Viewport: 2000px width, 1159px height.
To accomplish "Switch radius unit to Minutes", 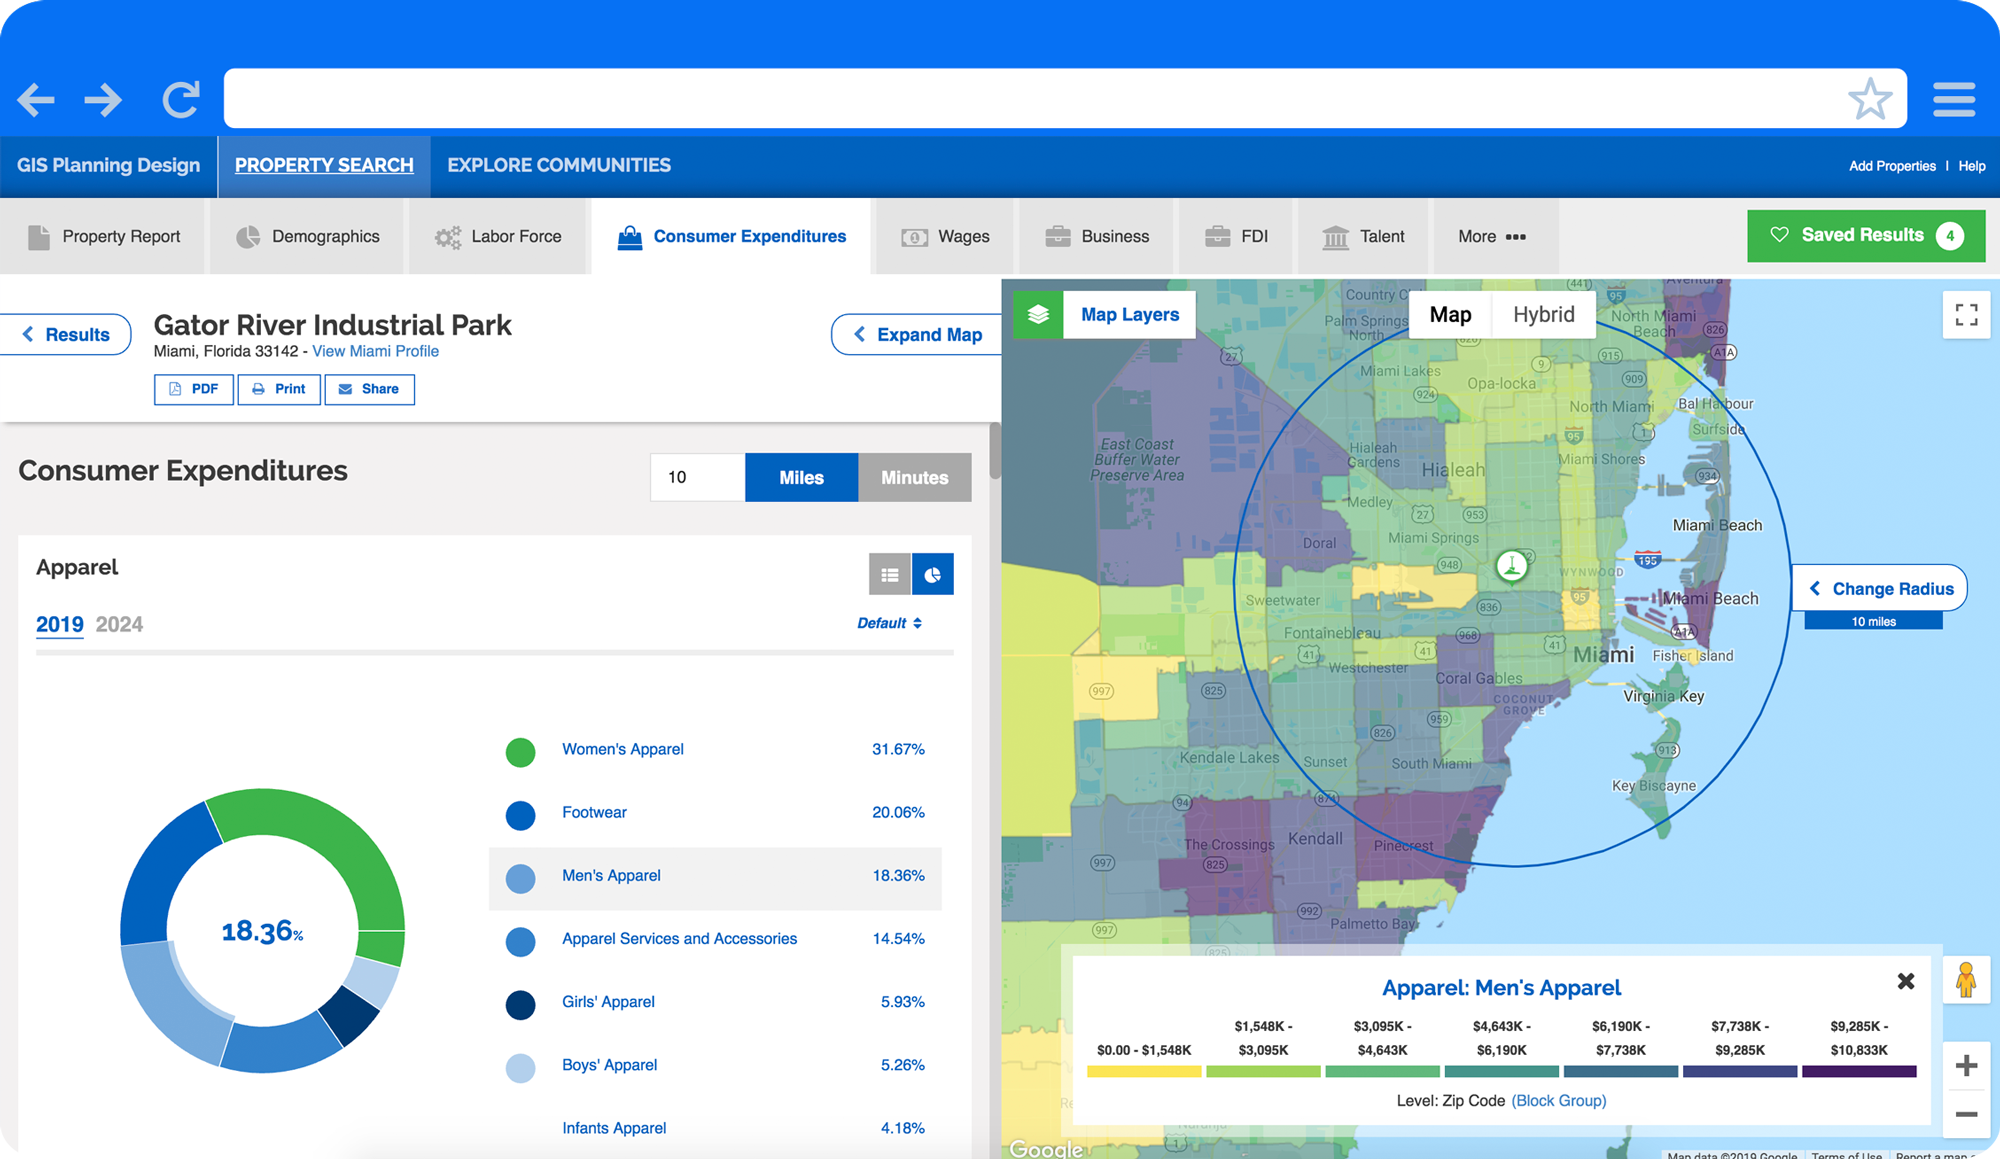I will [x=914, y=478].
